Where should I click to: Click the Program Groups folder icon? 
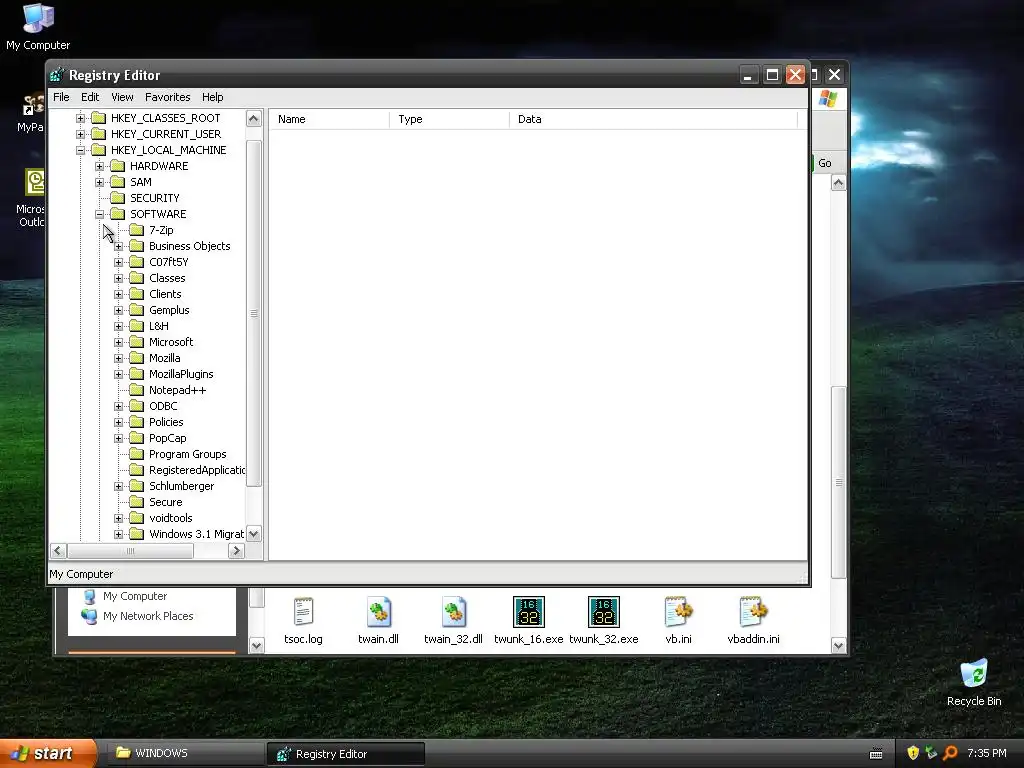[136, 454]
